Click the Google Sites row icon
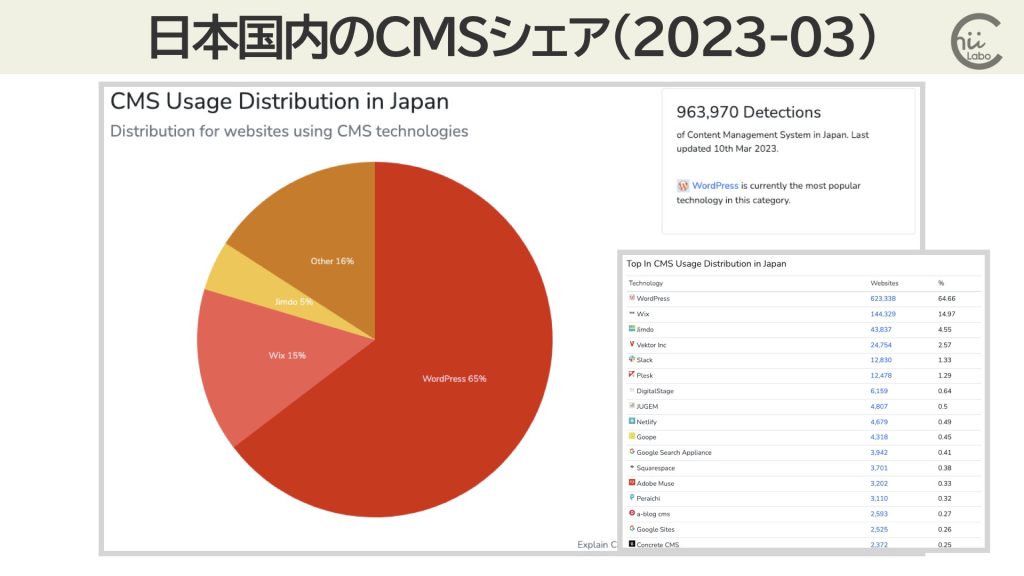Viewport: 1024px width, 576px height. pos(632,529)
